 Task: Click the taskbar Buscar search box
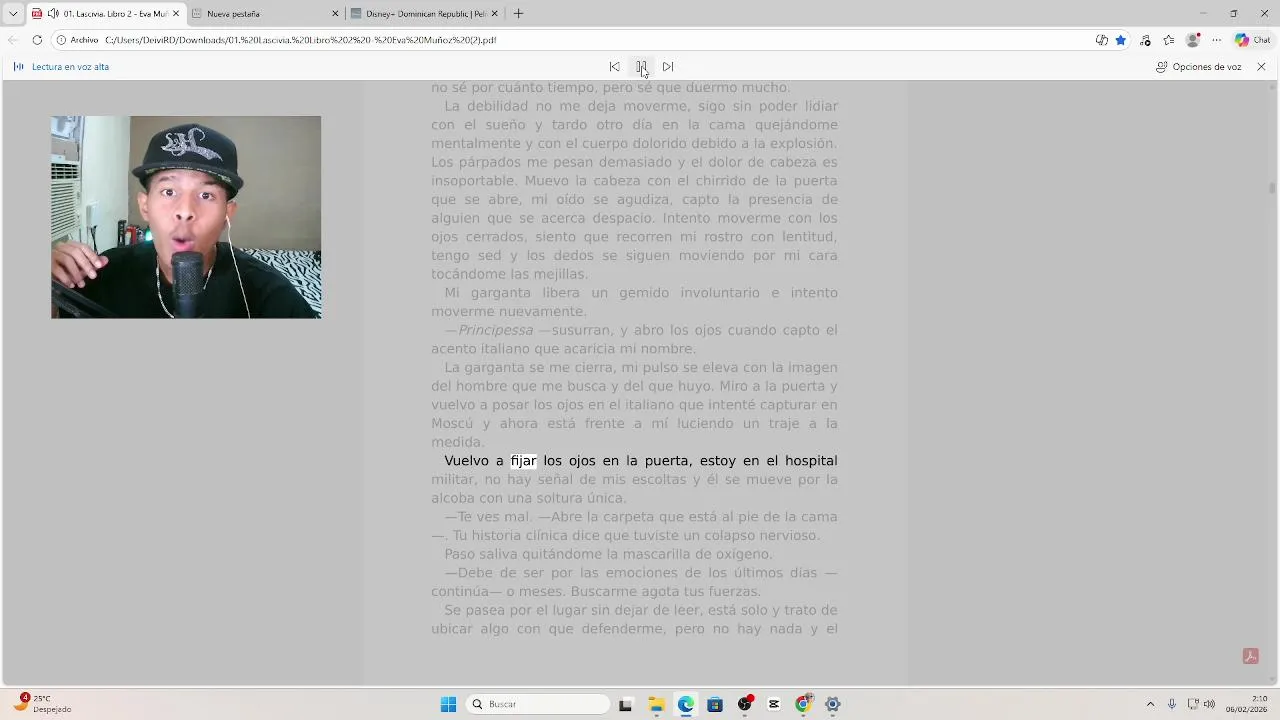[540, 704]
